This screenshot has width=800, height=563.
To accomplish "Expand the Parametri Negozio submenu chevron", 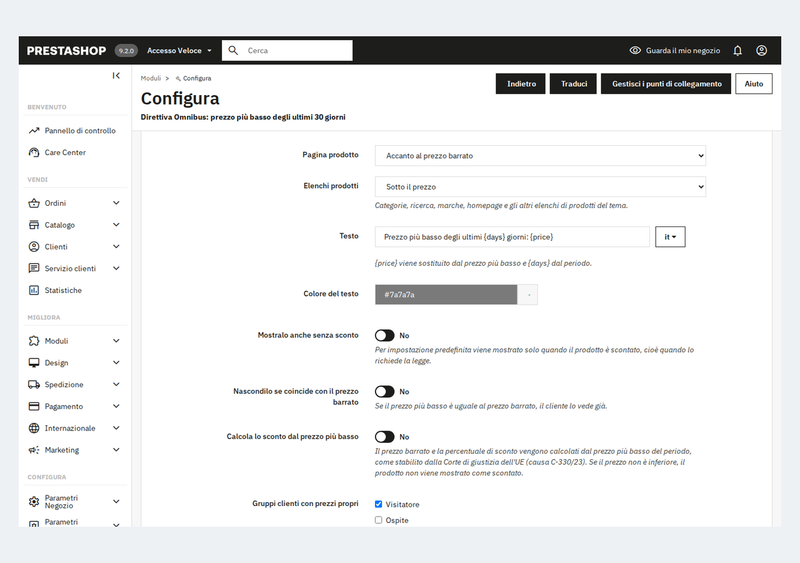I will [x=116, y=502].
